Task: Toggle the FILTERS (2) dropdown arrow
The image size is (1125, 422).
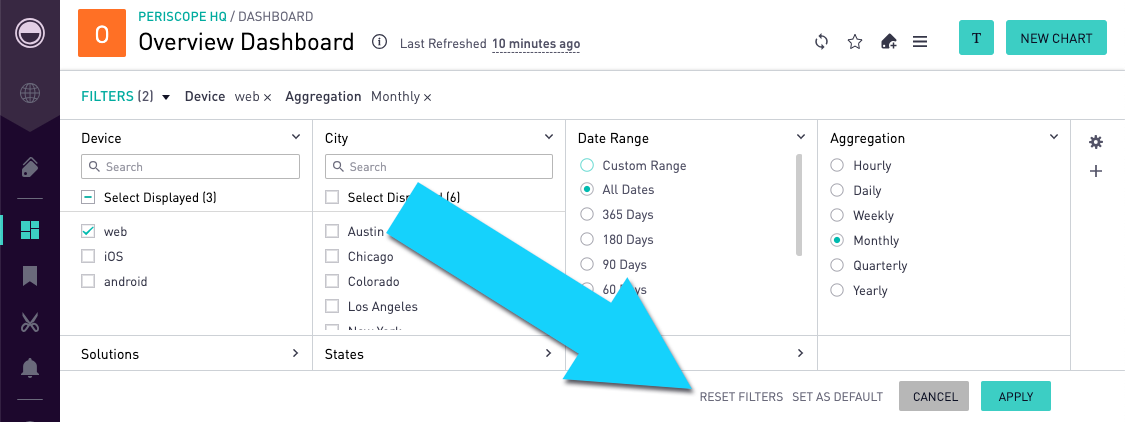Action: (166, 97)
